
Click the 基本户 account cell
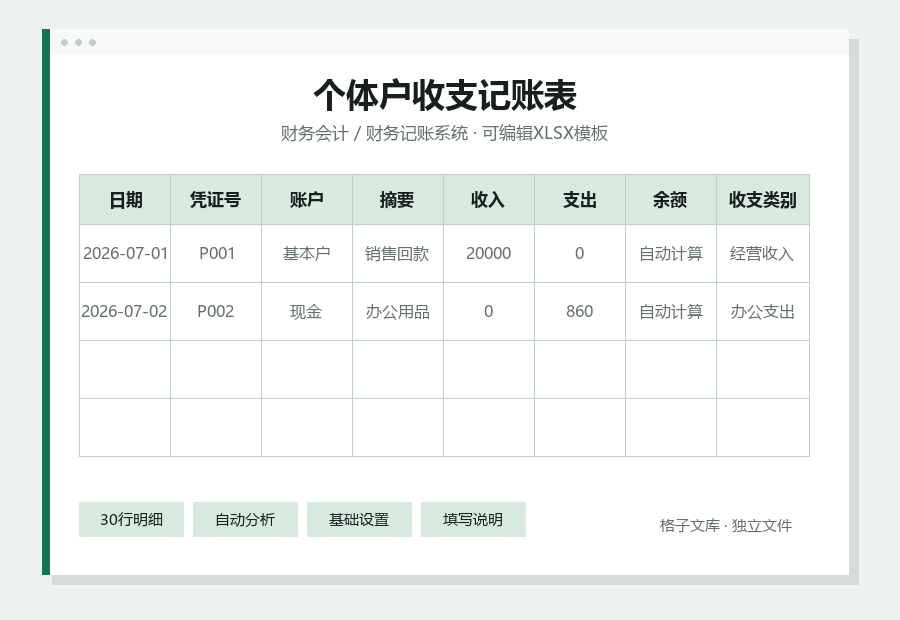(x=307, y=254)
